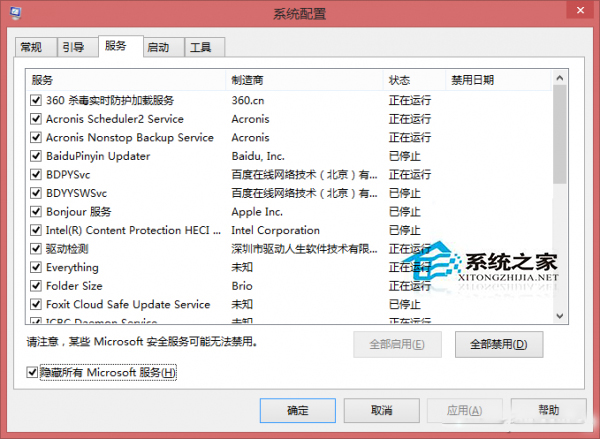Screen dimensions: 600x439
Task: Toggle Acronis Scheduler2 Service checkbox
Action: click(x=36, y=119)
